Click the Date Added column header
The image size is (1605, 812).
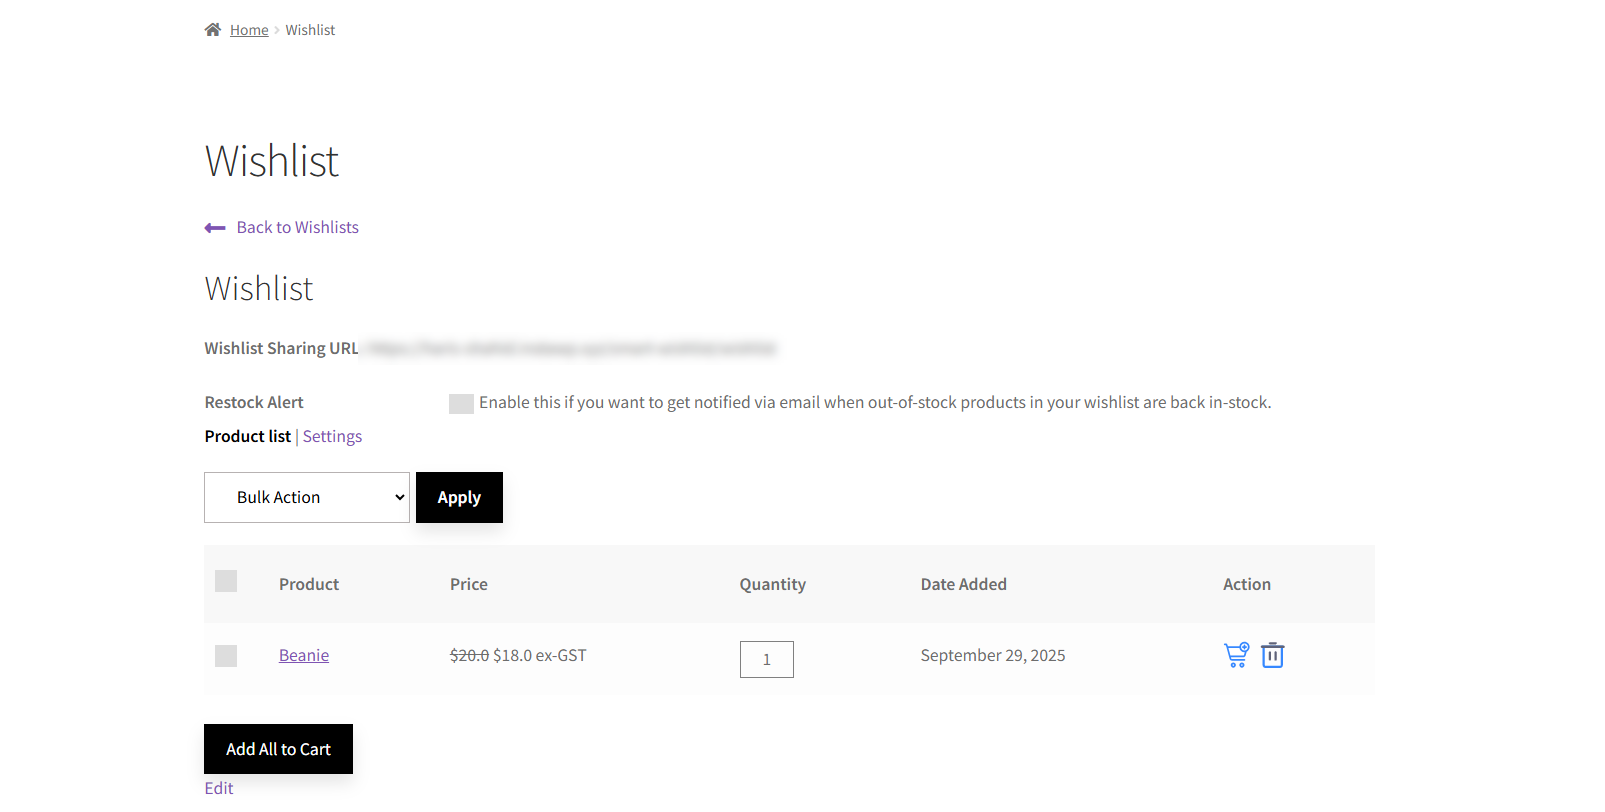[x=963, y=585]
